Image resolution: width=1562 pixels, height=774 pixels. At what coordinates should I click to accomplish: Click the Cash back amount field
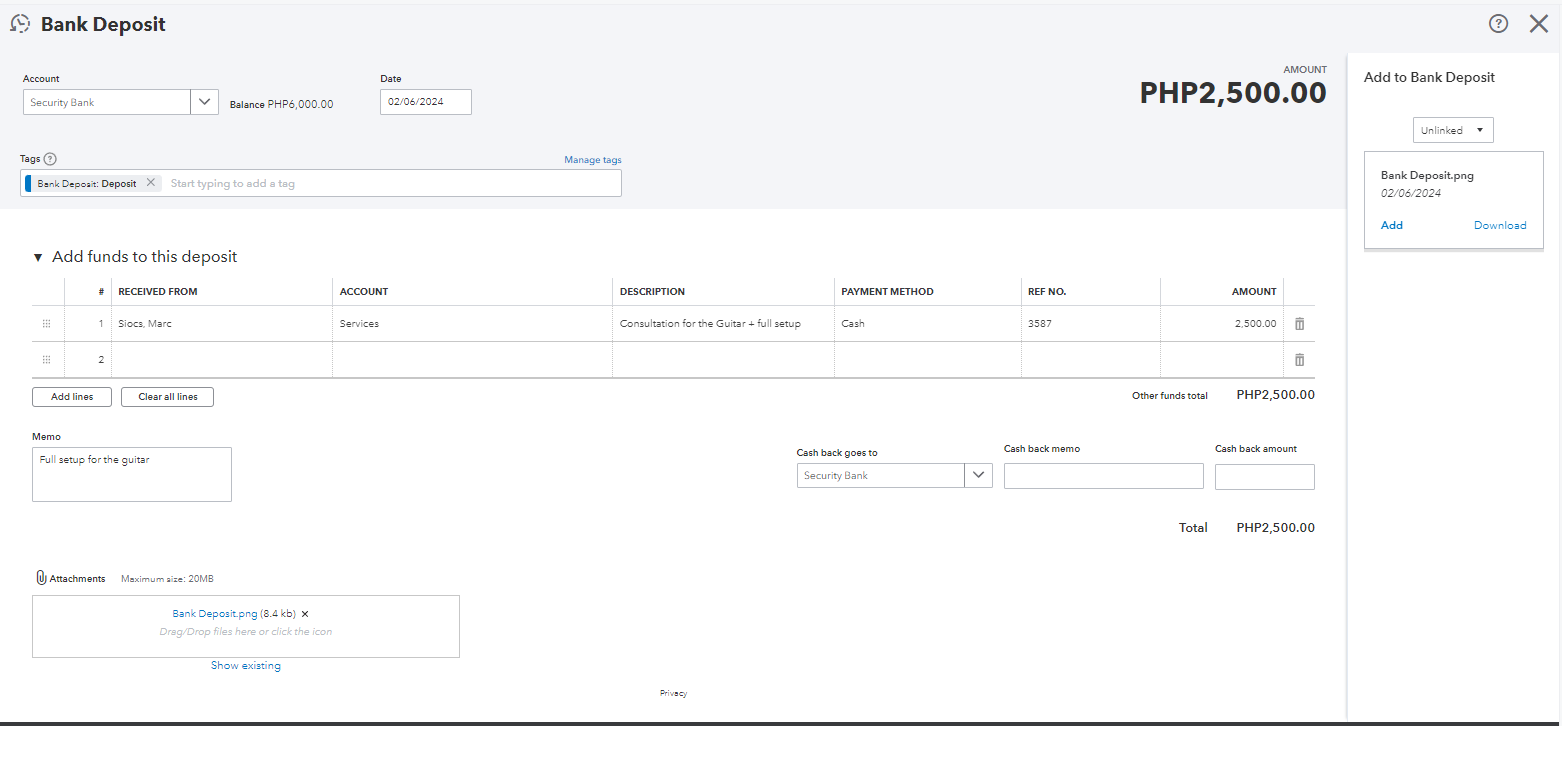tap(1264, 477)
